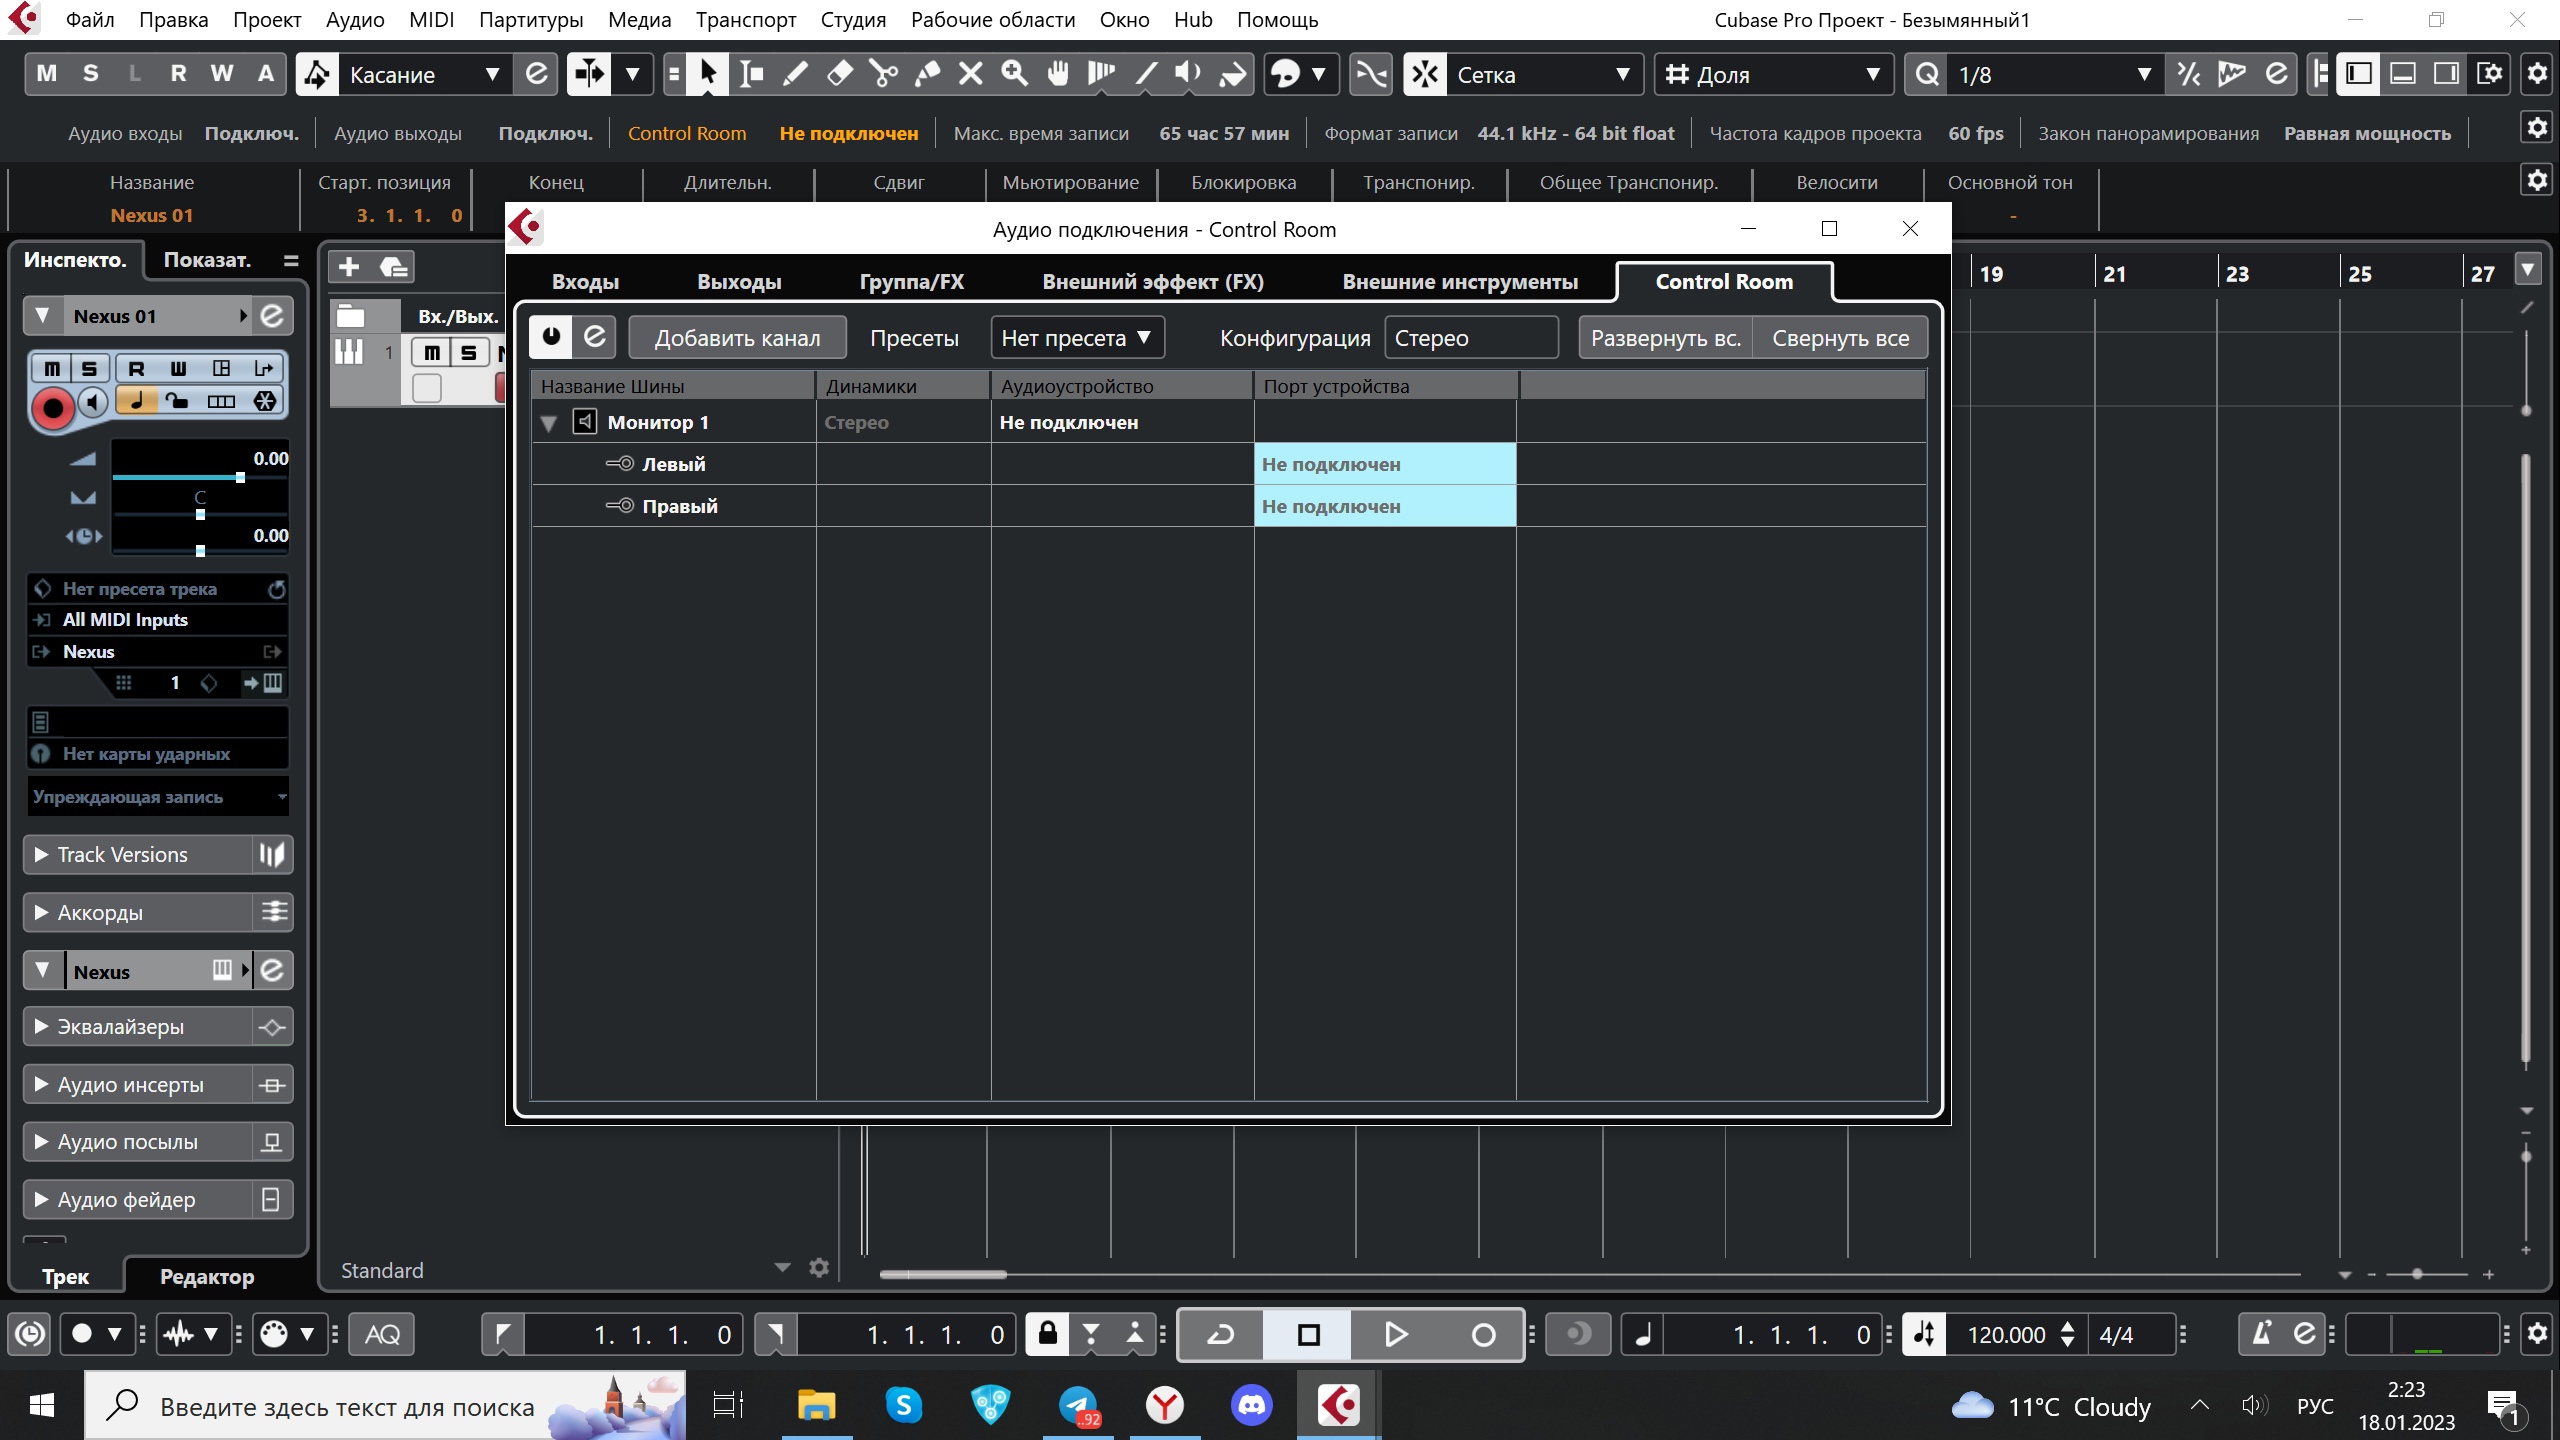Screen dimensions: 2560x1440
Task: Click Левый port Не подключен cell
Action: pos(1384,464)
